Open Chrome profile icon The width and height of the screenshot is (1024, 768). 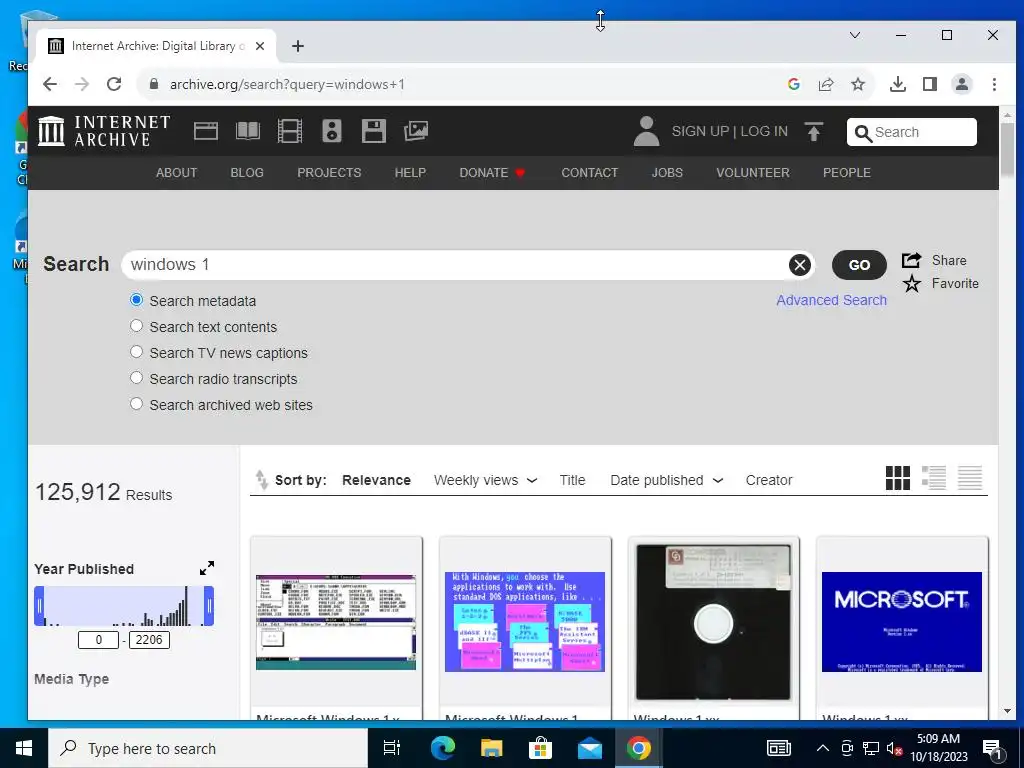tap(962, 84)
